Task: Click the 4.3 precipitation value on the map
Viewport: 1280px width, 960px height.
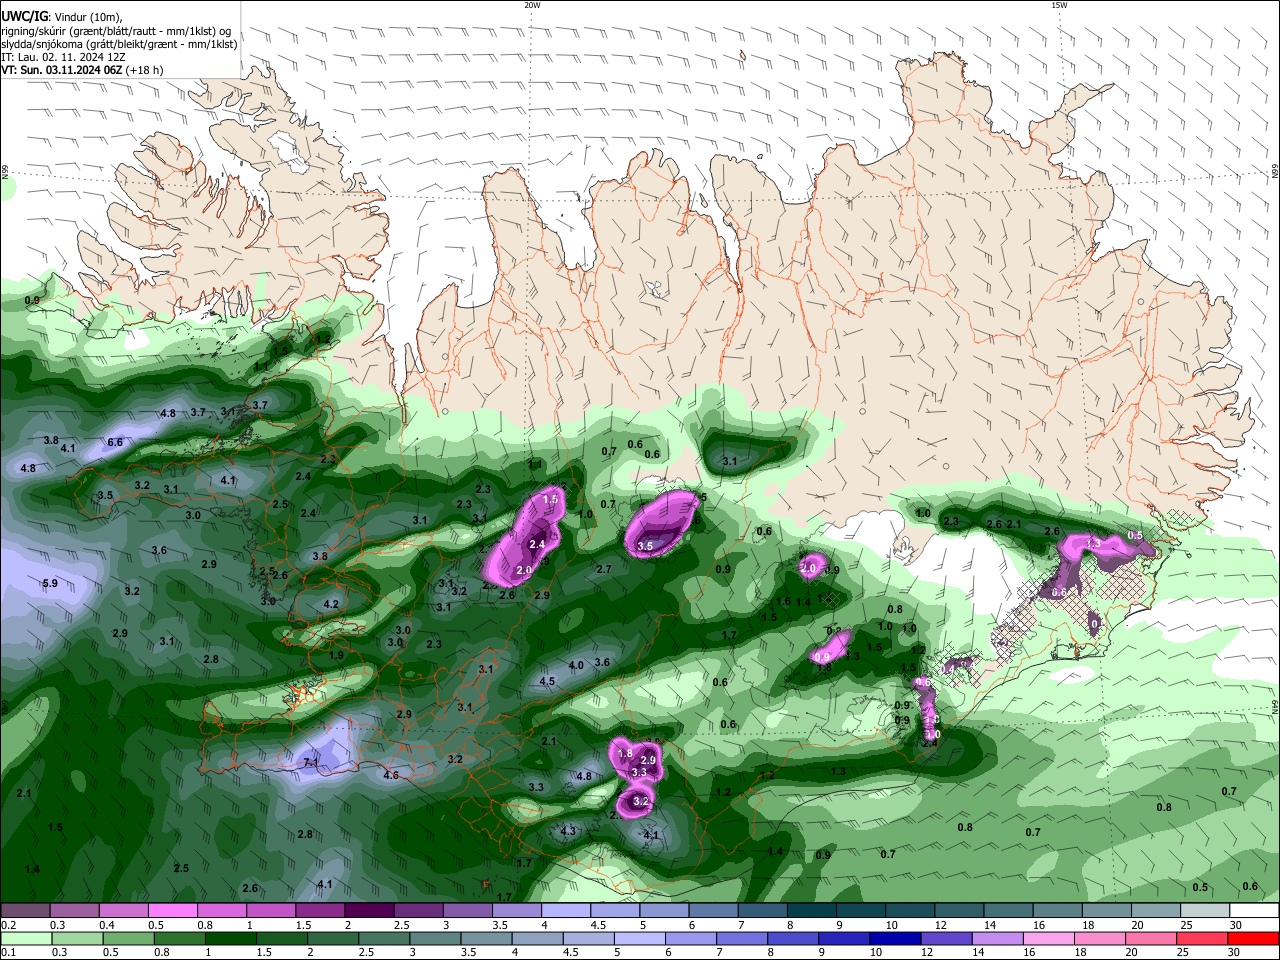Action: (569, 831)
